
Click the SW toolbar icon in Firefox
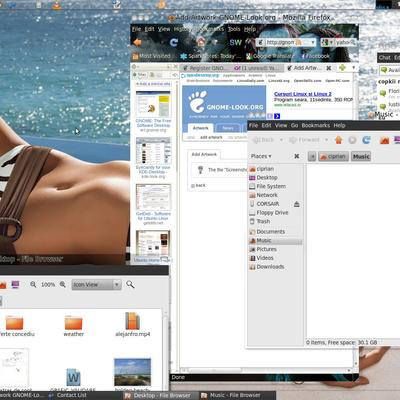click(x=235, y=42)
